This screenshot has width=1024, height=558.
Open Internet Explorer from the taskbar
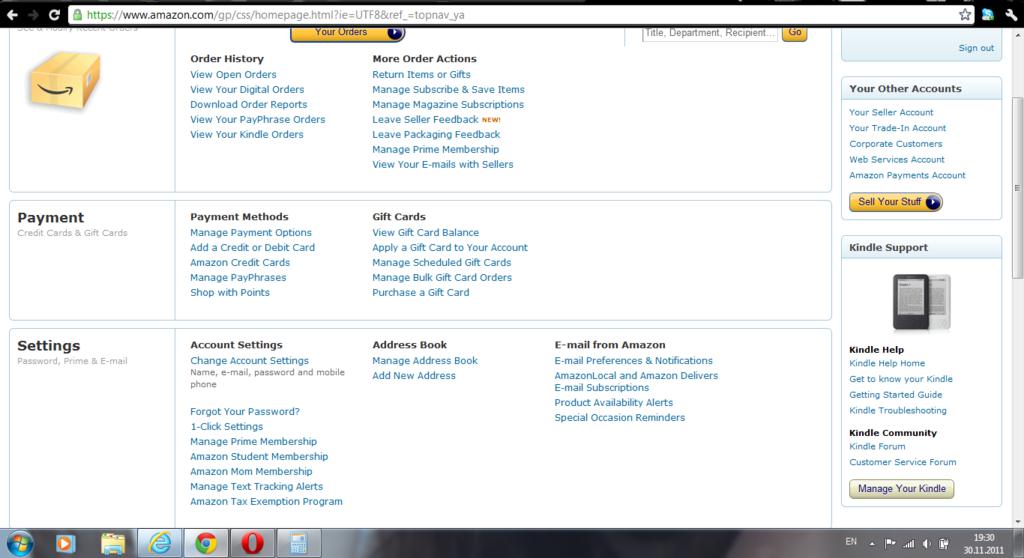click(160, 543)
